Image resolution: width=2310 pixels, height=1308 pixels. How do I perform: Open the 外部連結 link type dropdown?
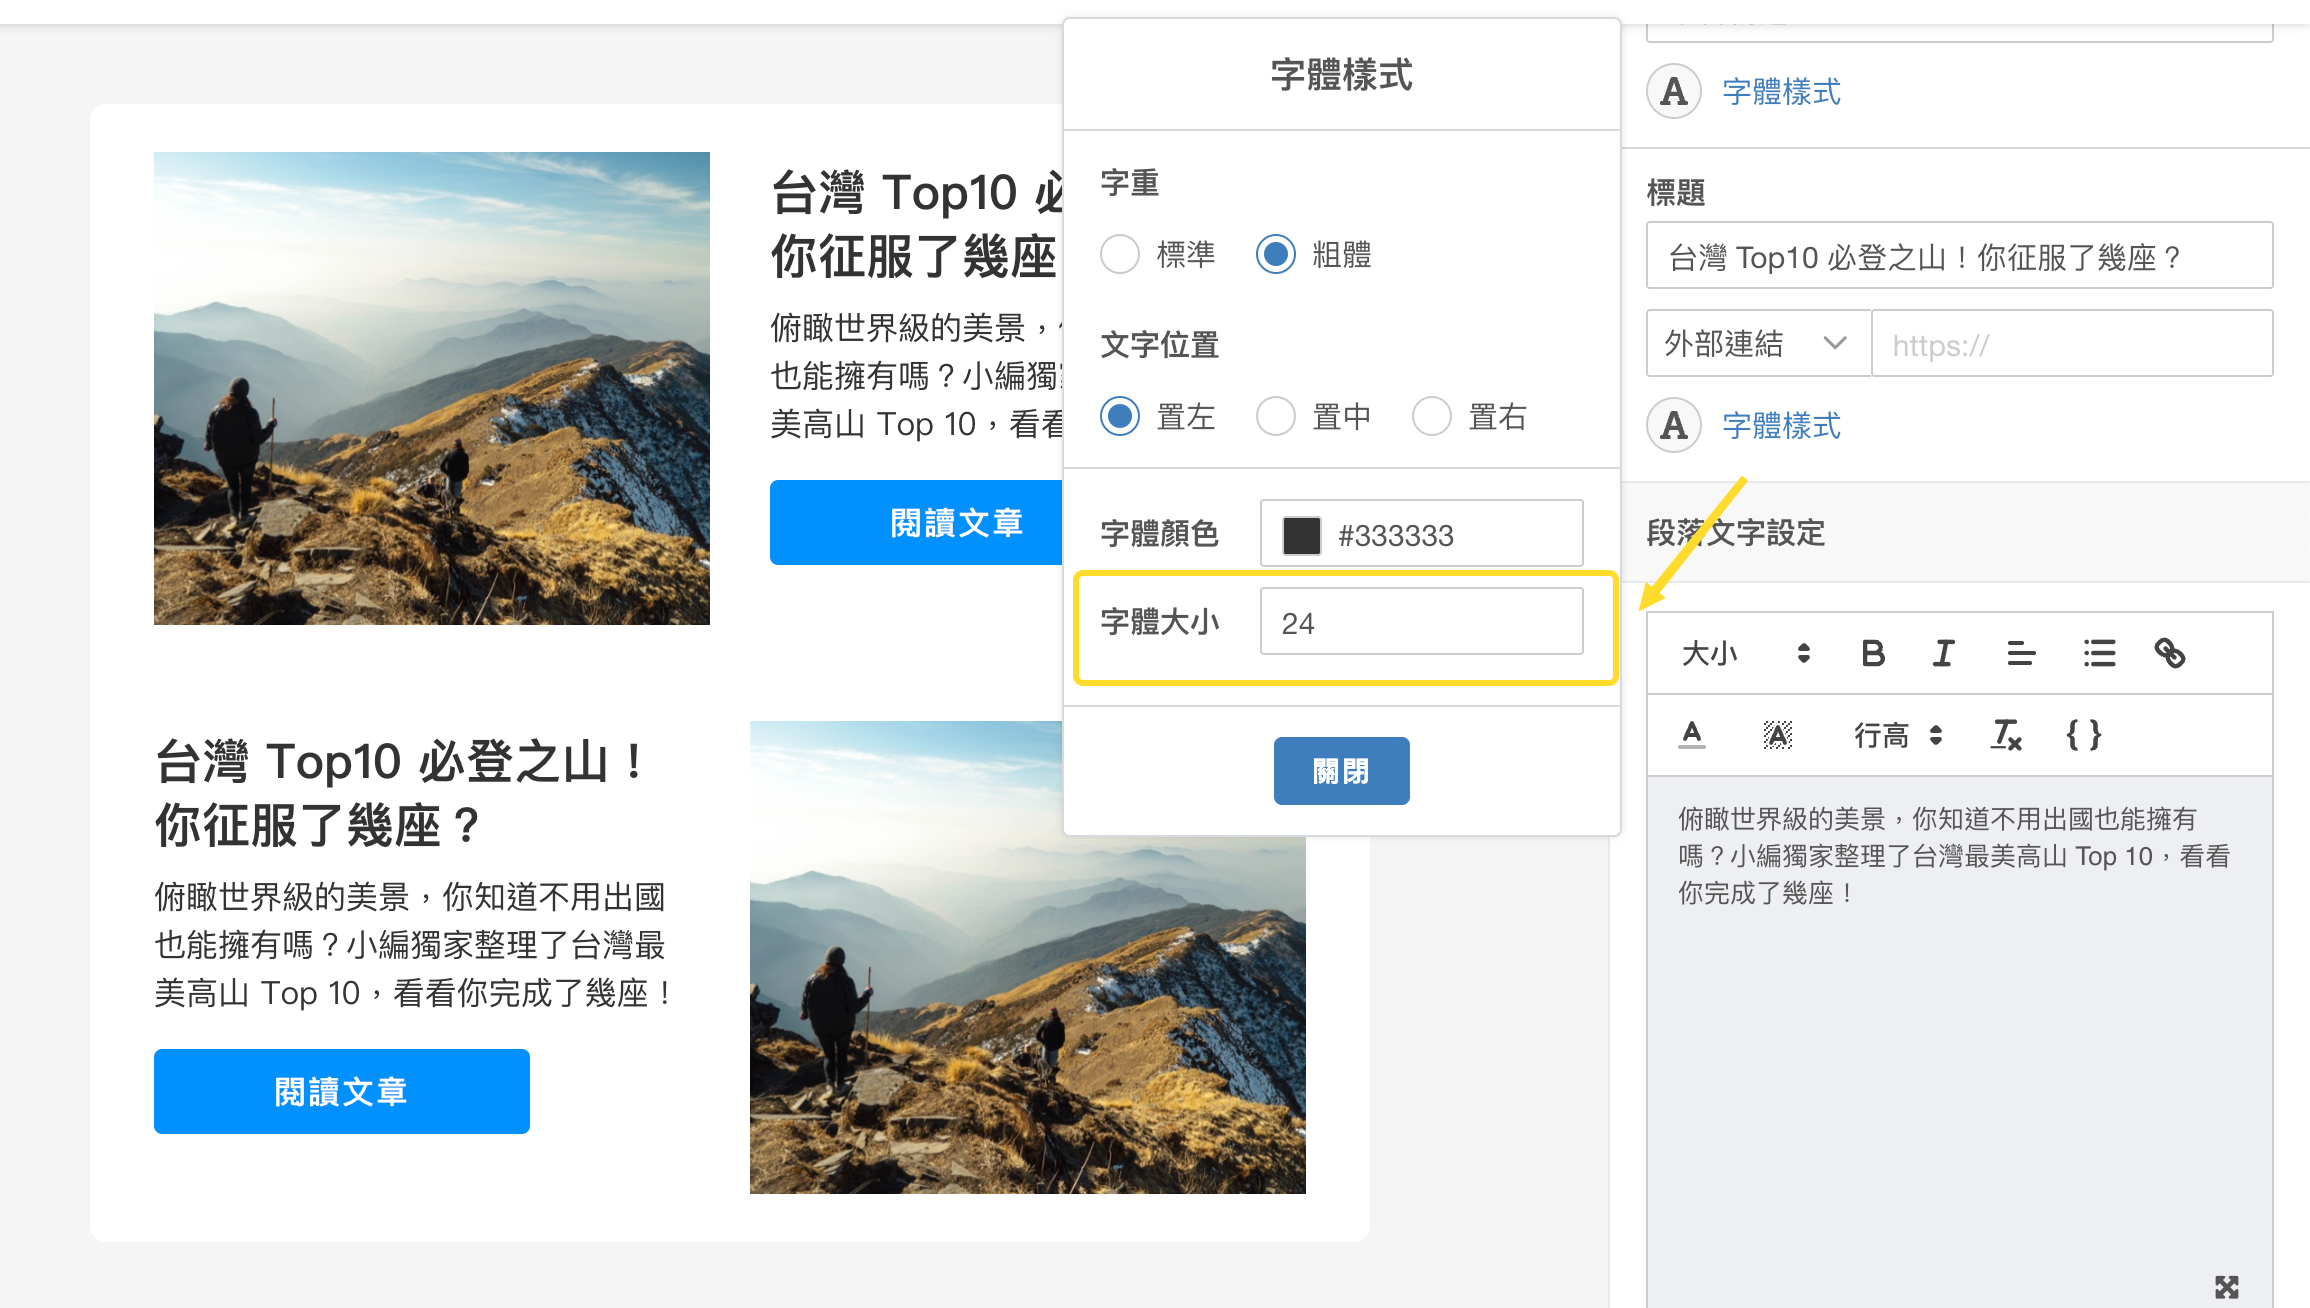click(x=1758, y=343)
